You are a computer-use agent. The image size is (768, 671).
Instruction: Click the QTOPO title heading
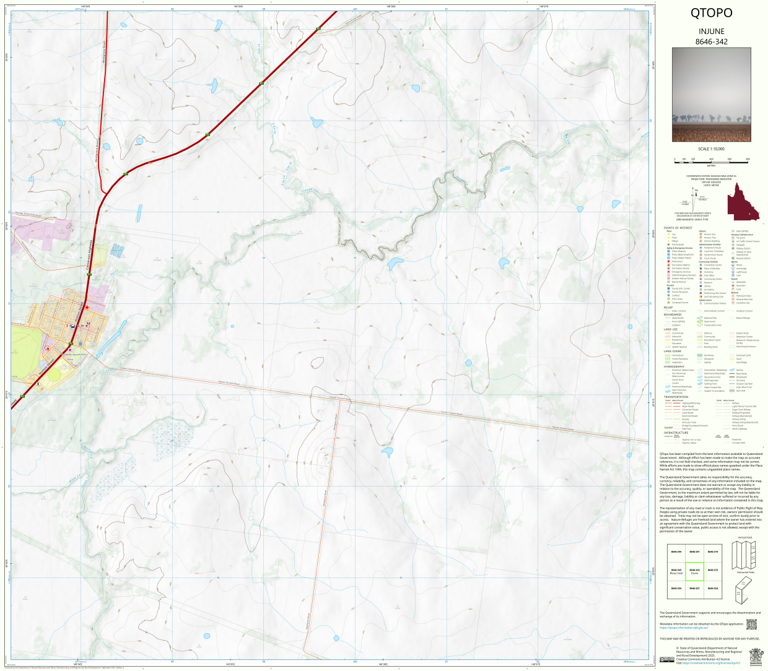pyautogui.click(x=711, y=13)
